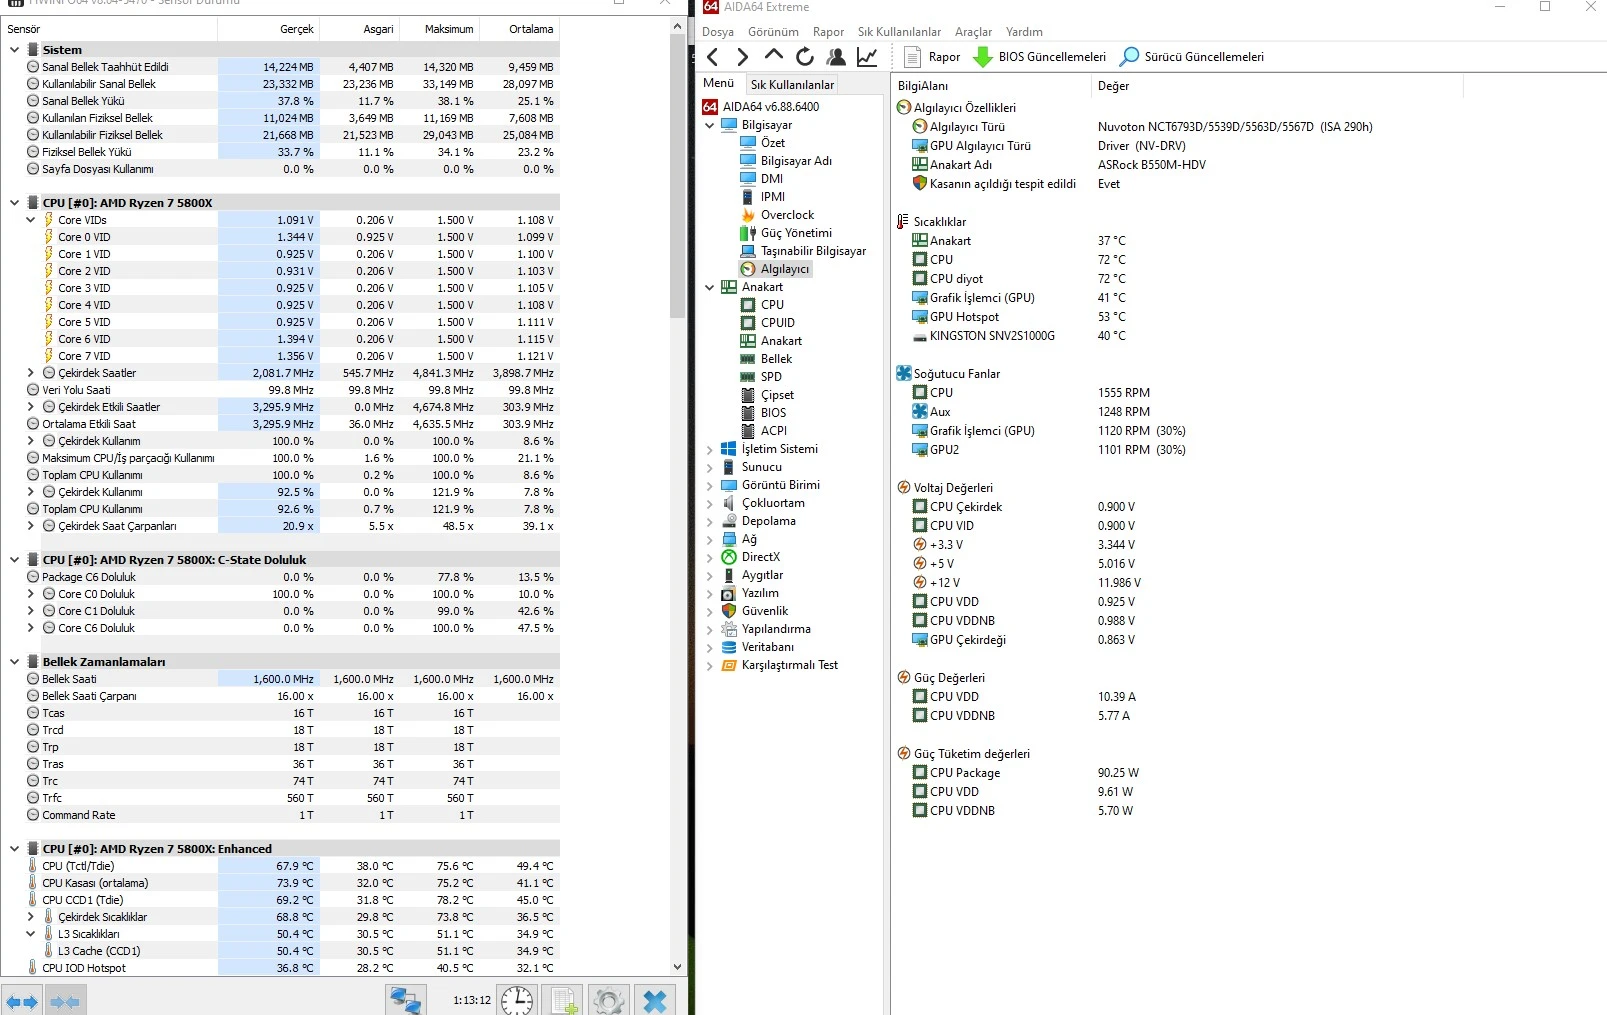Open the Araçlar menu

[973, 32]
